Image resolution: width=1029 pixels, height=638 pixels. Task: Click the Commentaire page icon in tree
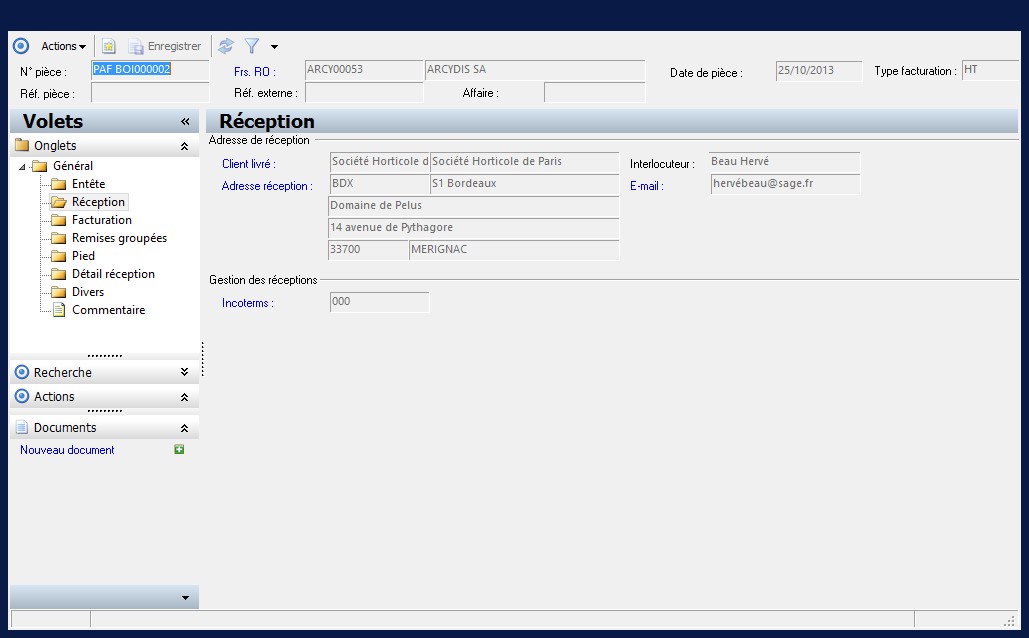[x=59, y=310]
